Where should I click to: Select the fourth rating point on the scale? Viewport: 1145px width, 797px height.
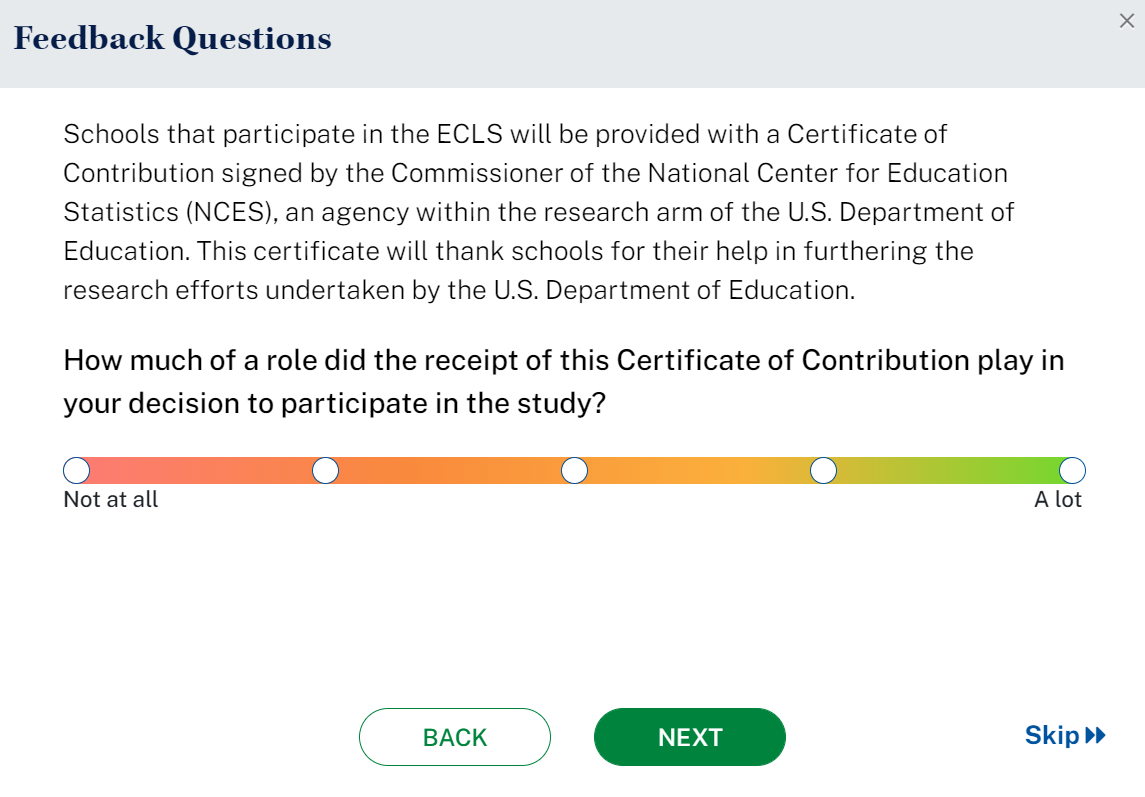pos(823,470)
